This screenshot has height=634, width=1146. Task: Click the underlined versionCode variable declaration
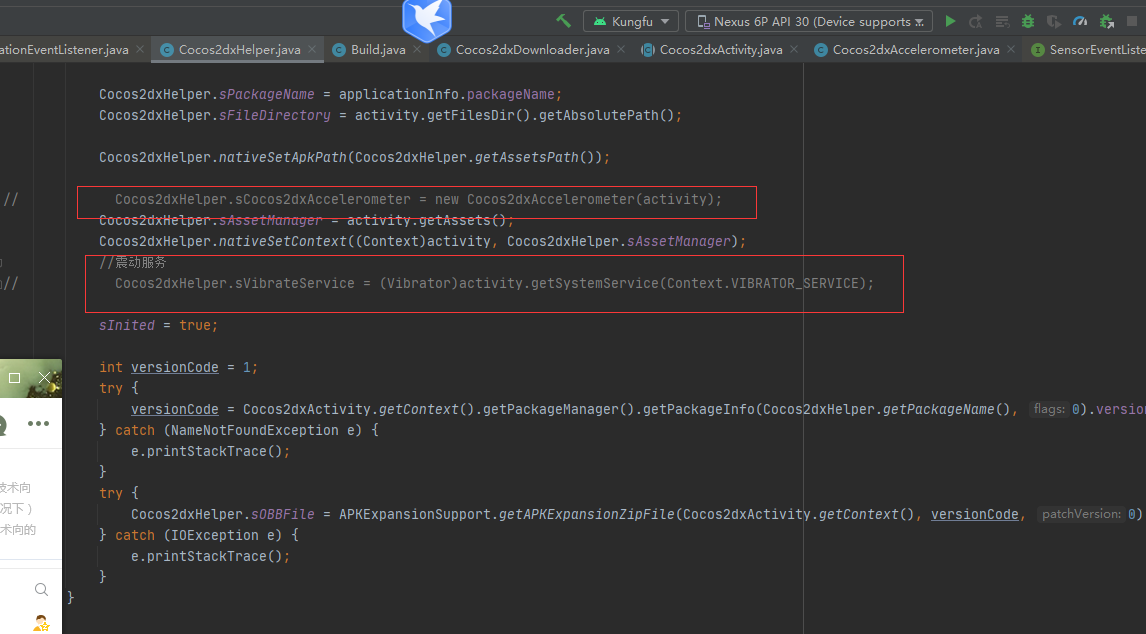click(x=174, y=367)
